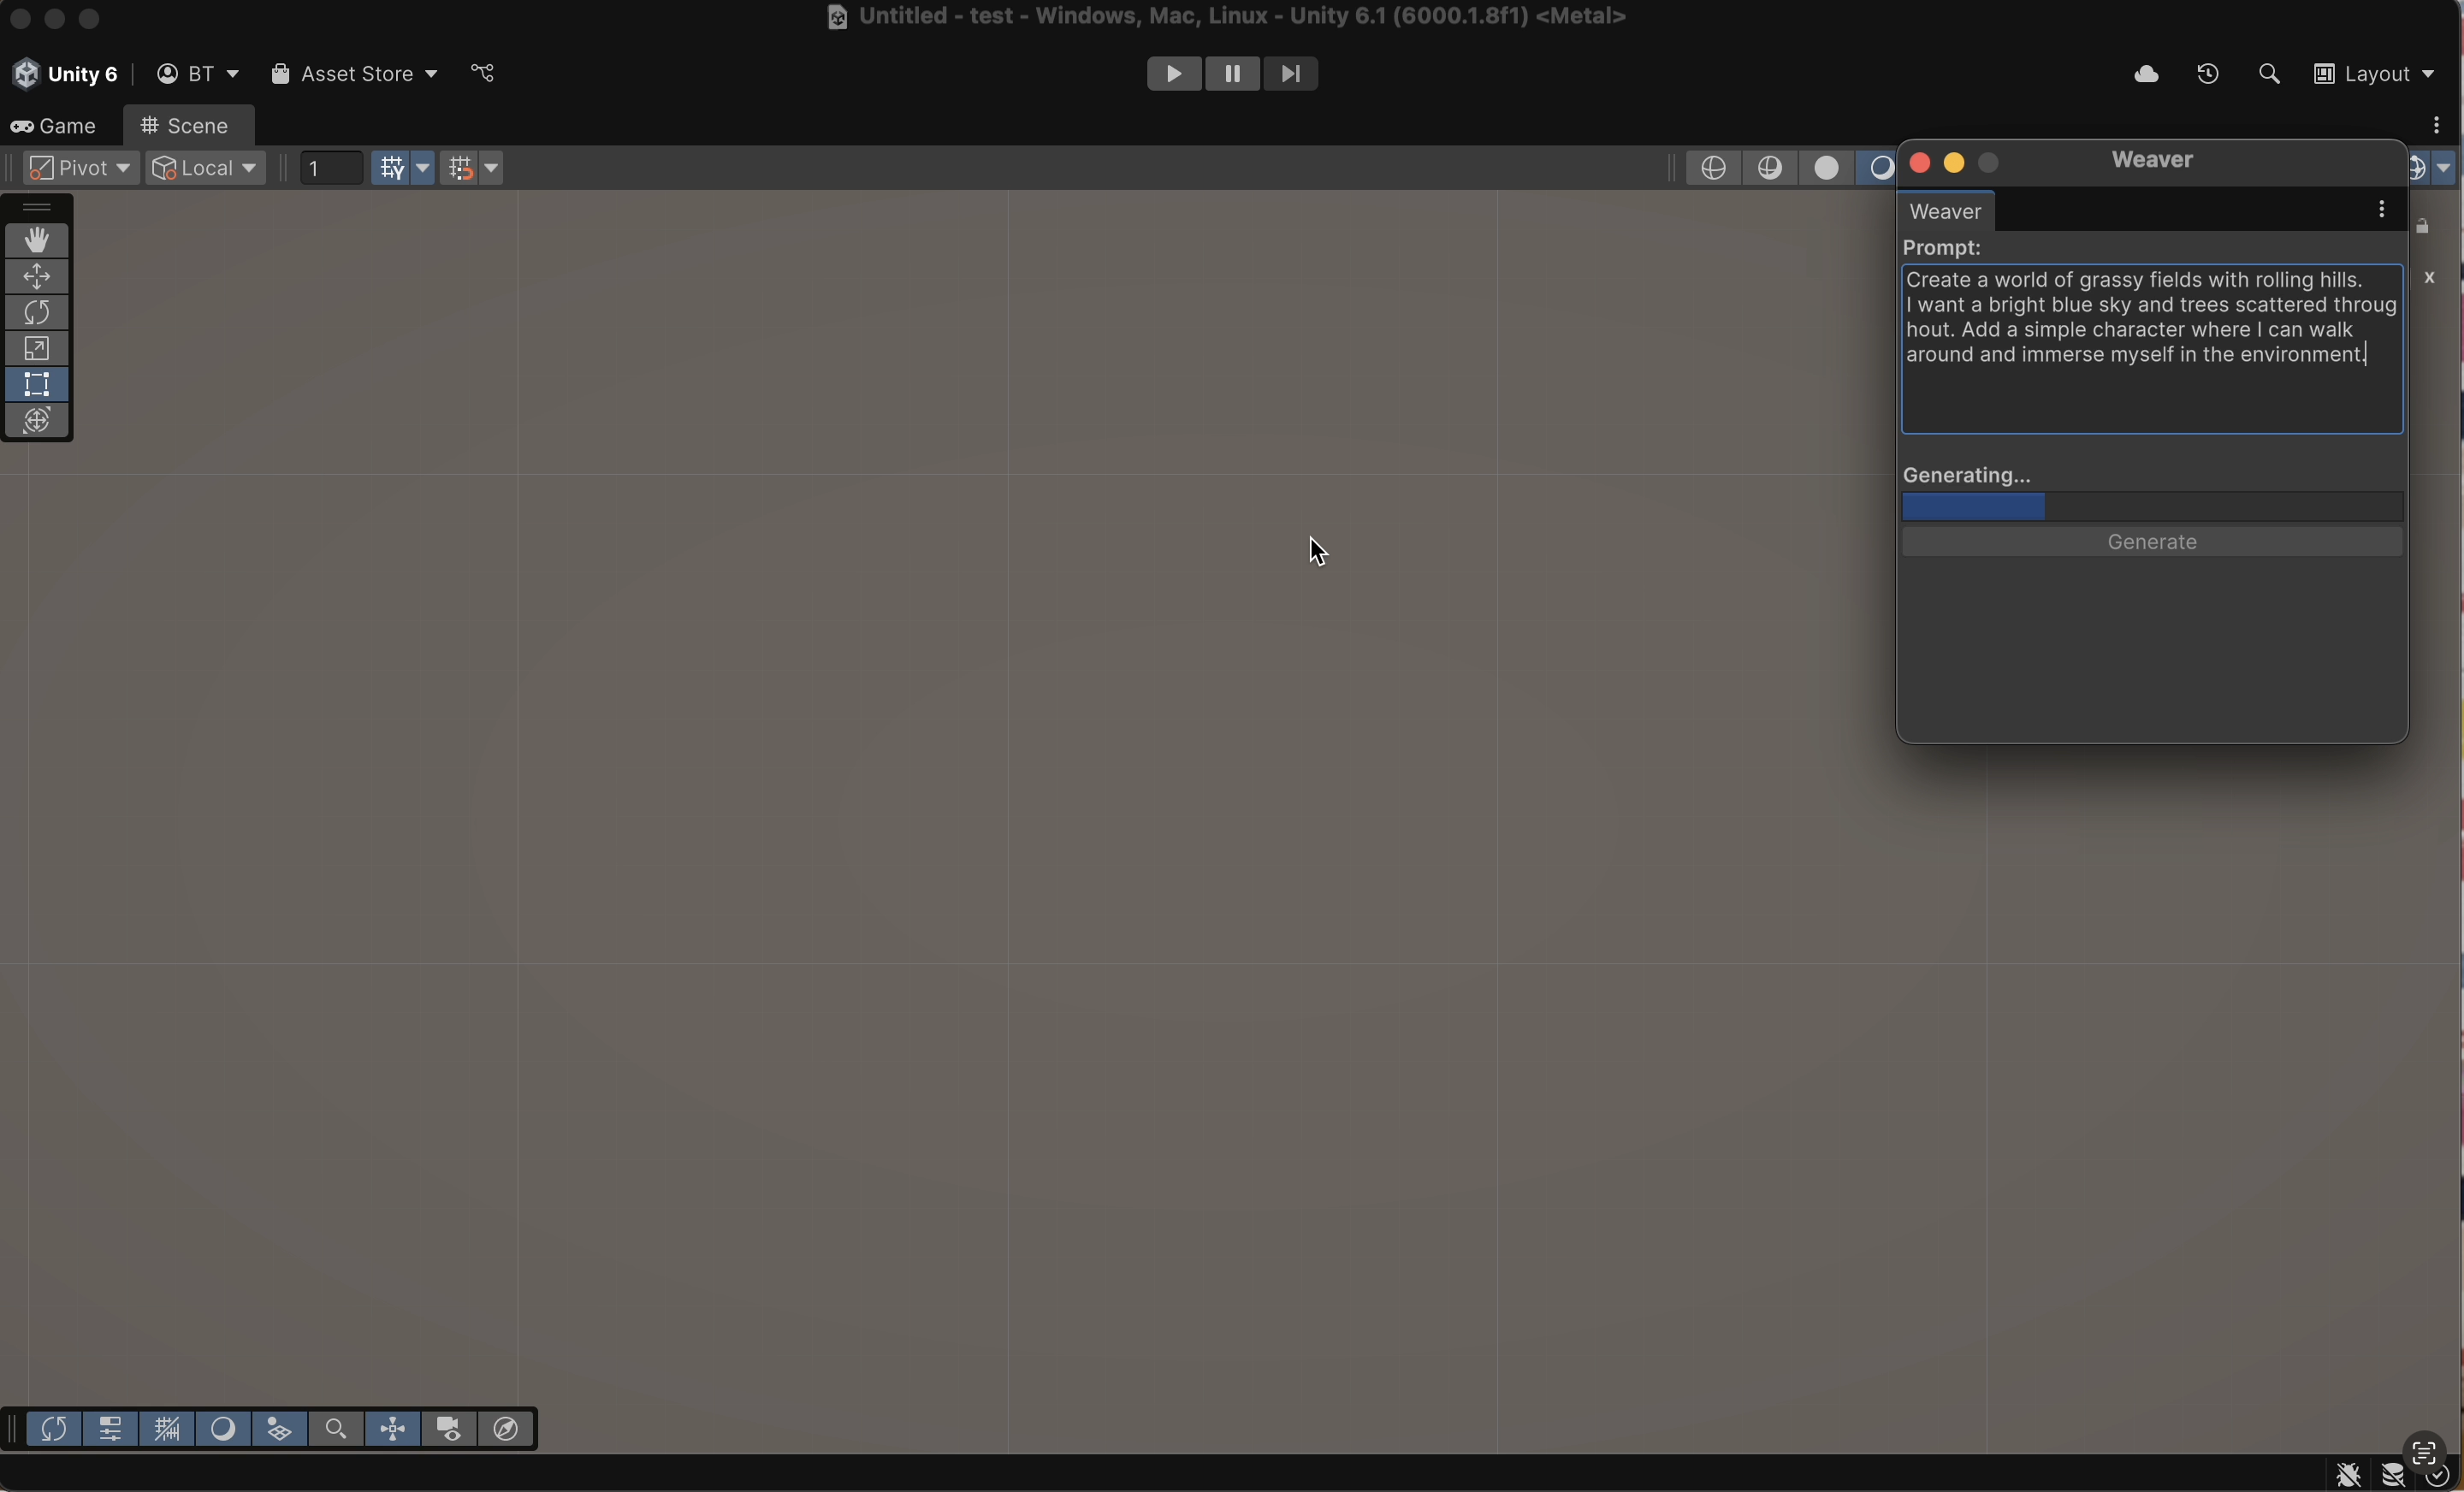Image resolution: width=2464 pixels, height=1492 pixels.
Task: Open the Pivot handle position dropdown
Action: 79,168
